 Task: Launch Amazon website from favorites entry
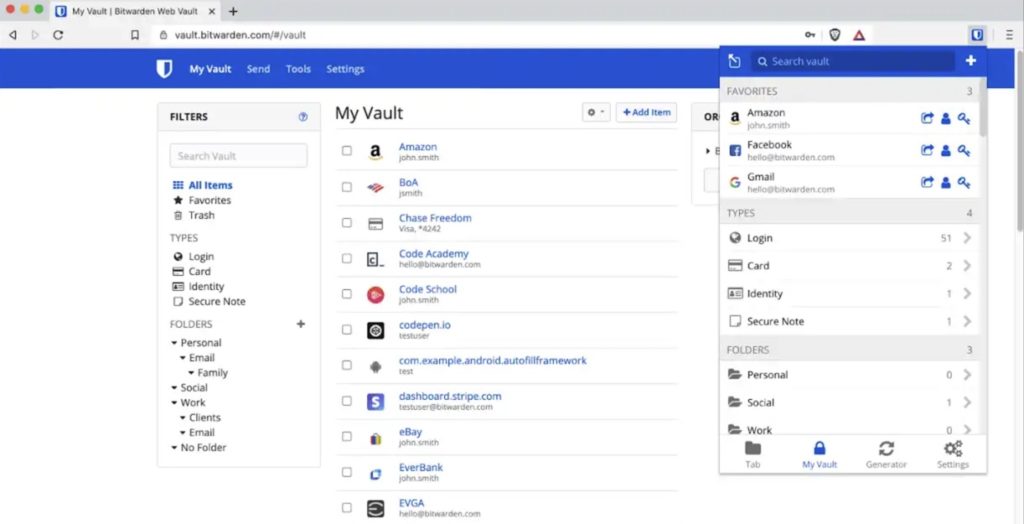[x=927, y=119]
